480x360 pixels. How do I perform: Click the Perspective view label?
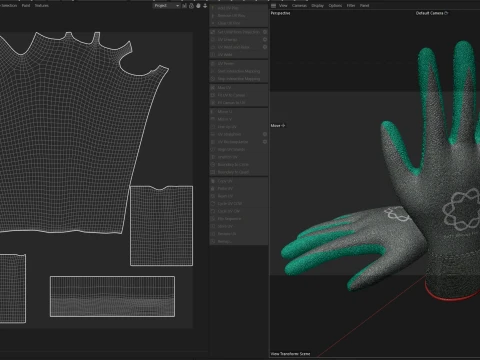point(280,13)
